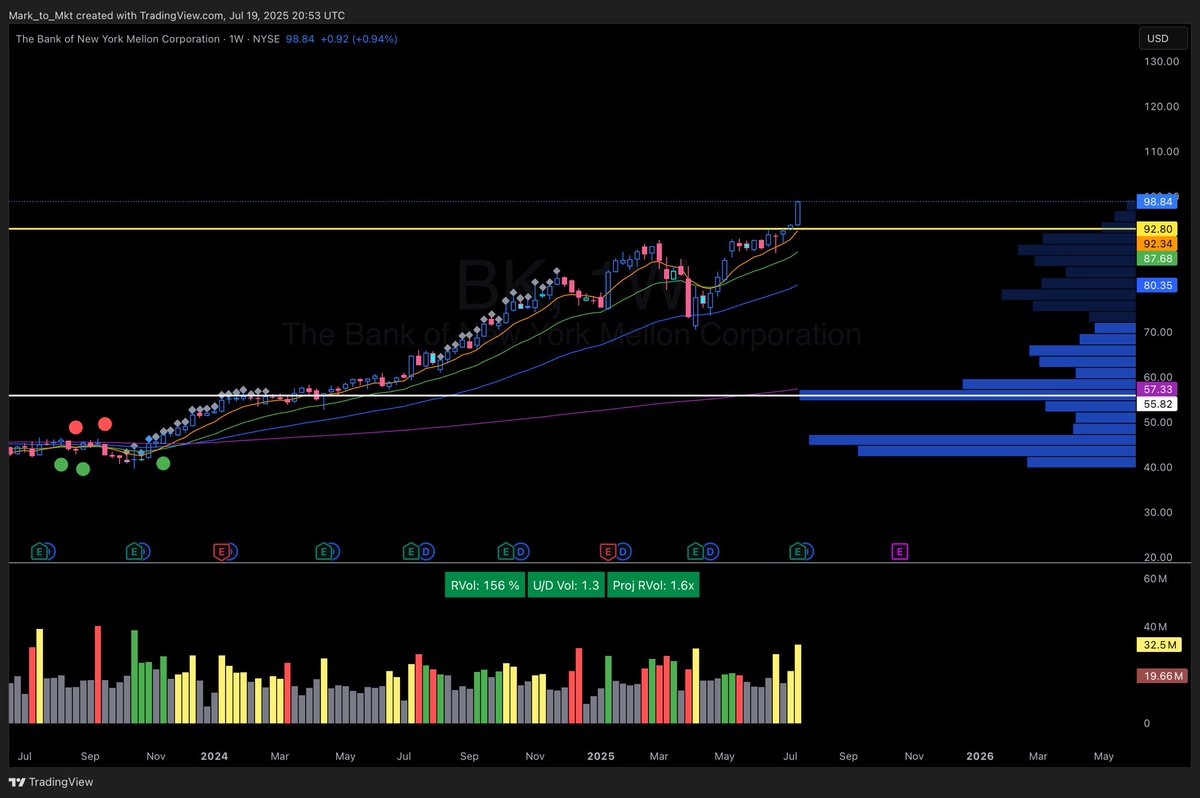Click the latest yellow volume bar in July 2025
1200x798 pixels.
(x=798, y=684)
